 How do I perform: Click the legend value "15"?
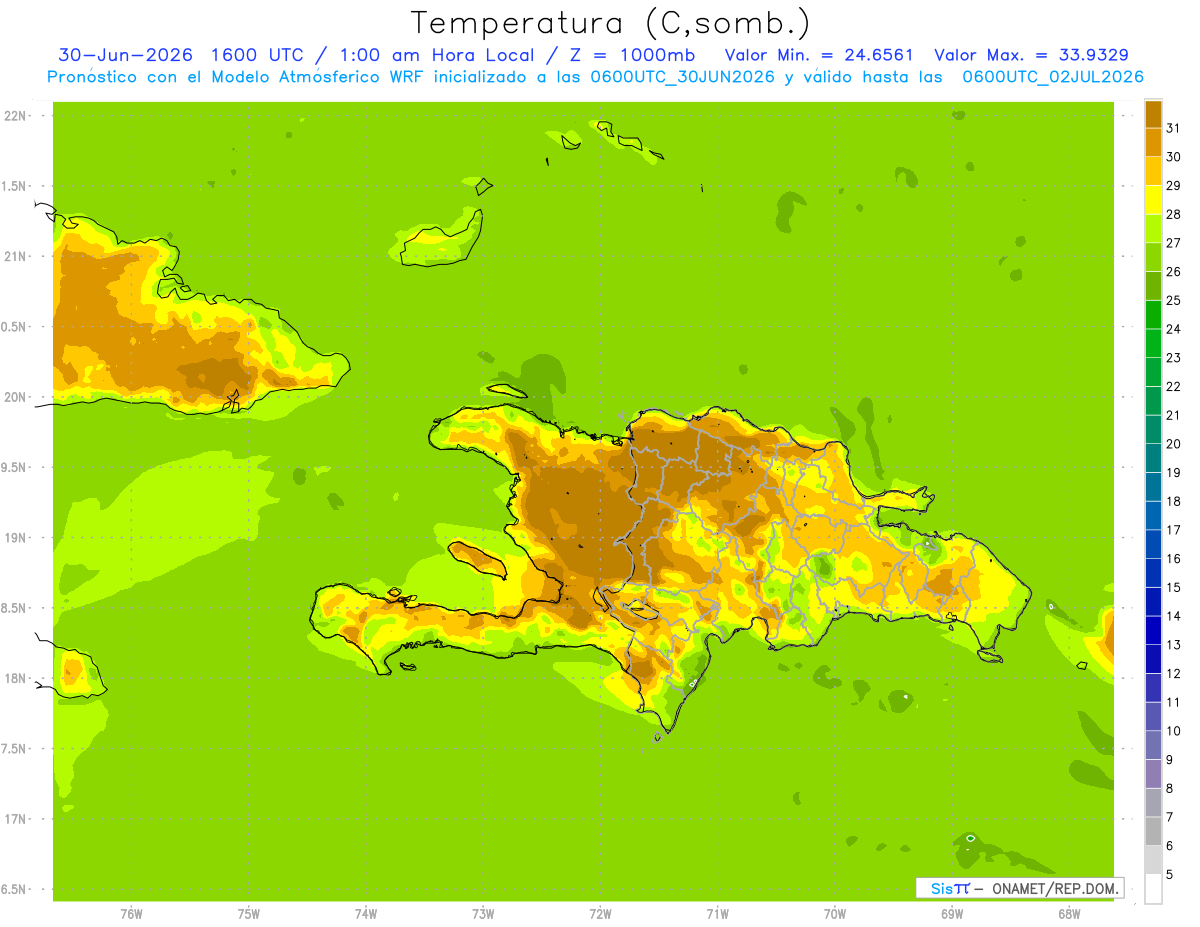coord(1173,587)
